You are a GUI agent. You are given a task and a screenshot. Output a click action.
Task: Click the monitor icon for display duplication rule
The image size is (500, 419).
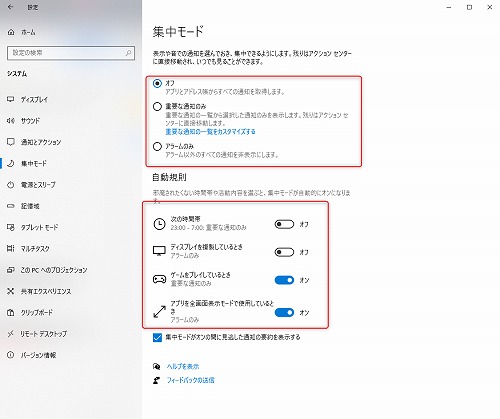point(159,251)
